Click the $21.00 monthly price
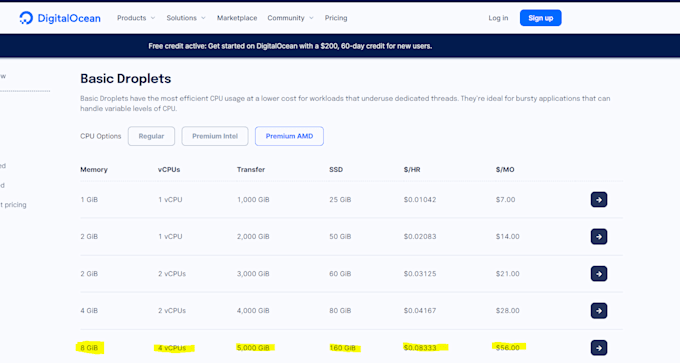 tap(507, 274)
